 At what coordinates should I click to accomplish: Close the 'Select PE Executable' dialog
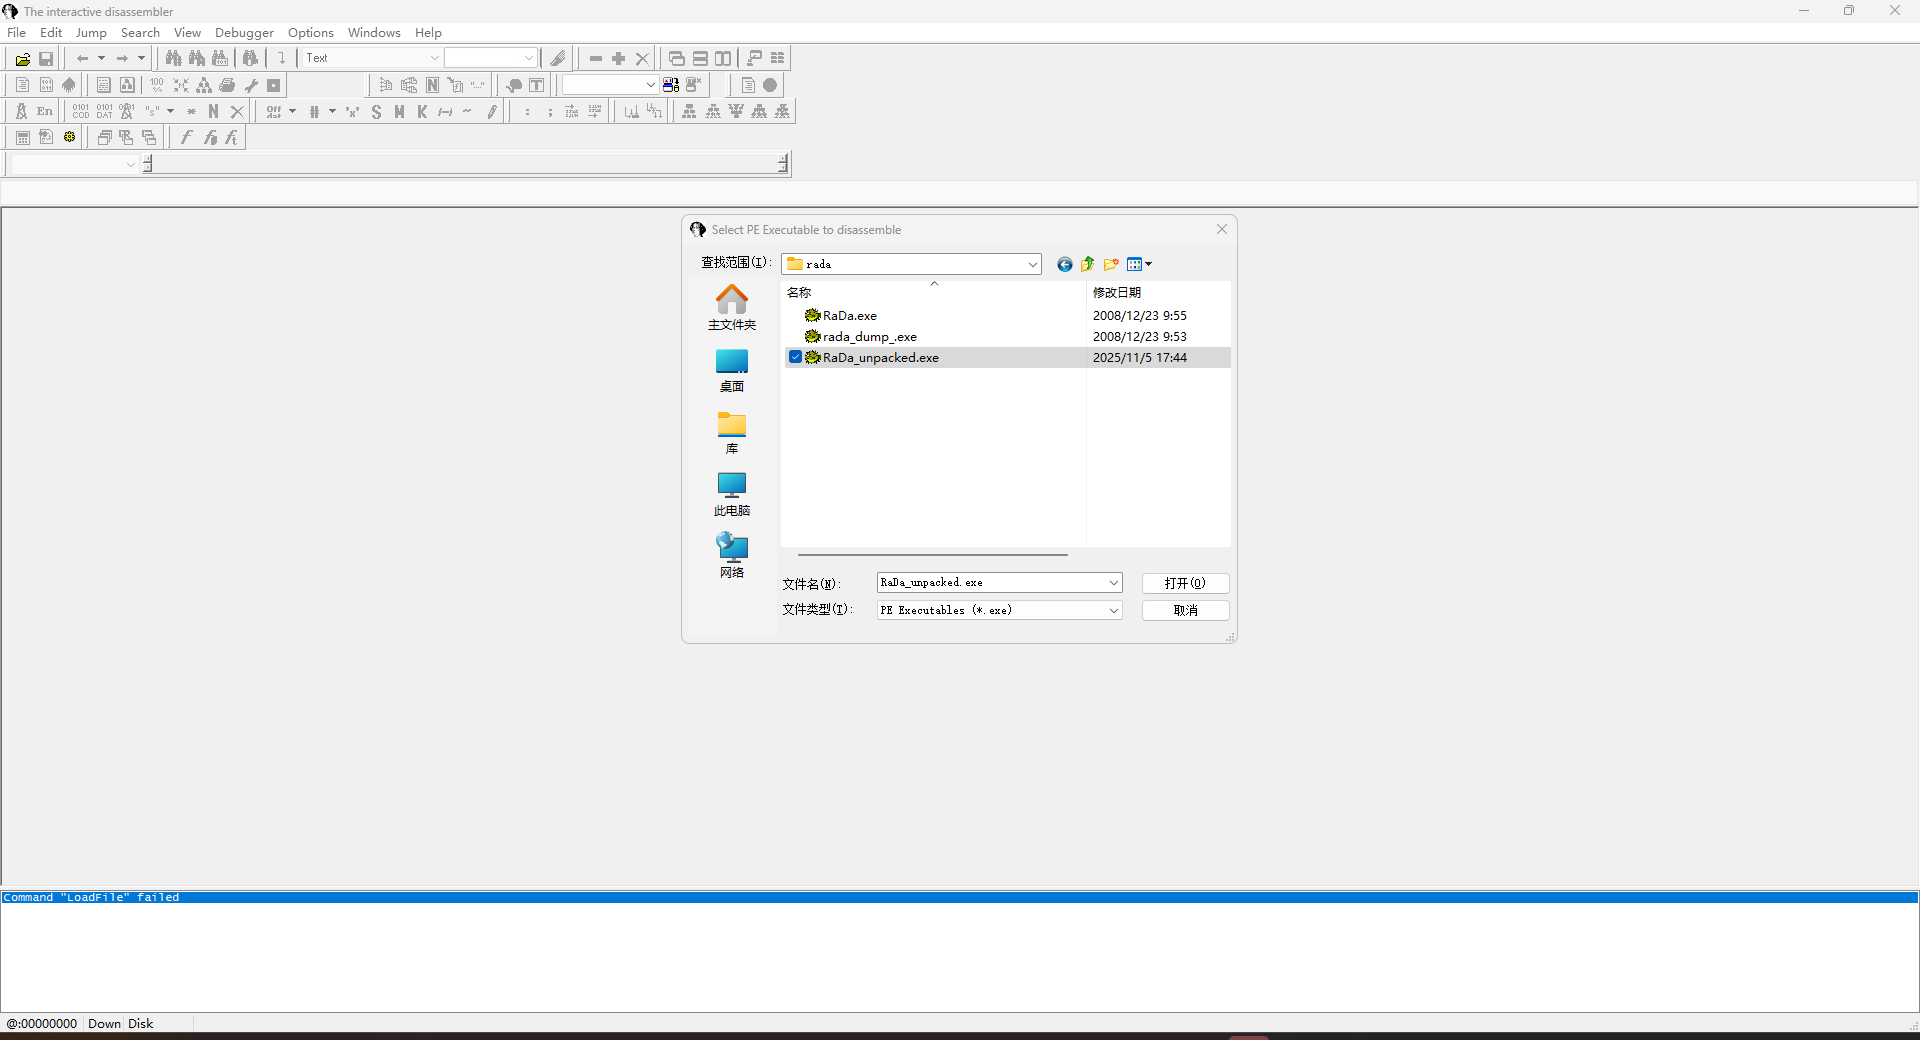1221,230
